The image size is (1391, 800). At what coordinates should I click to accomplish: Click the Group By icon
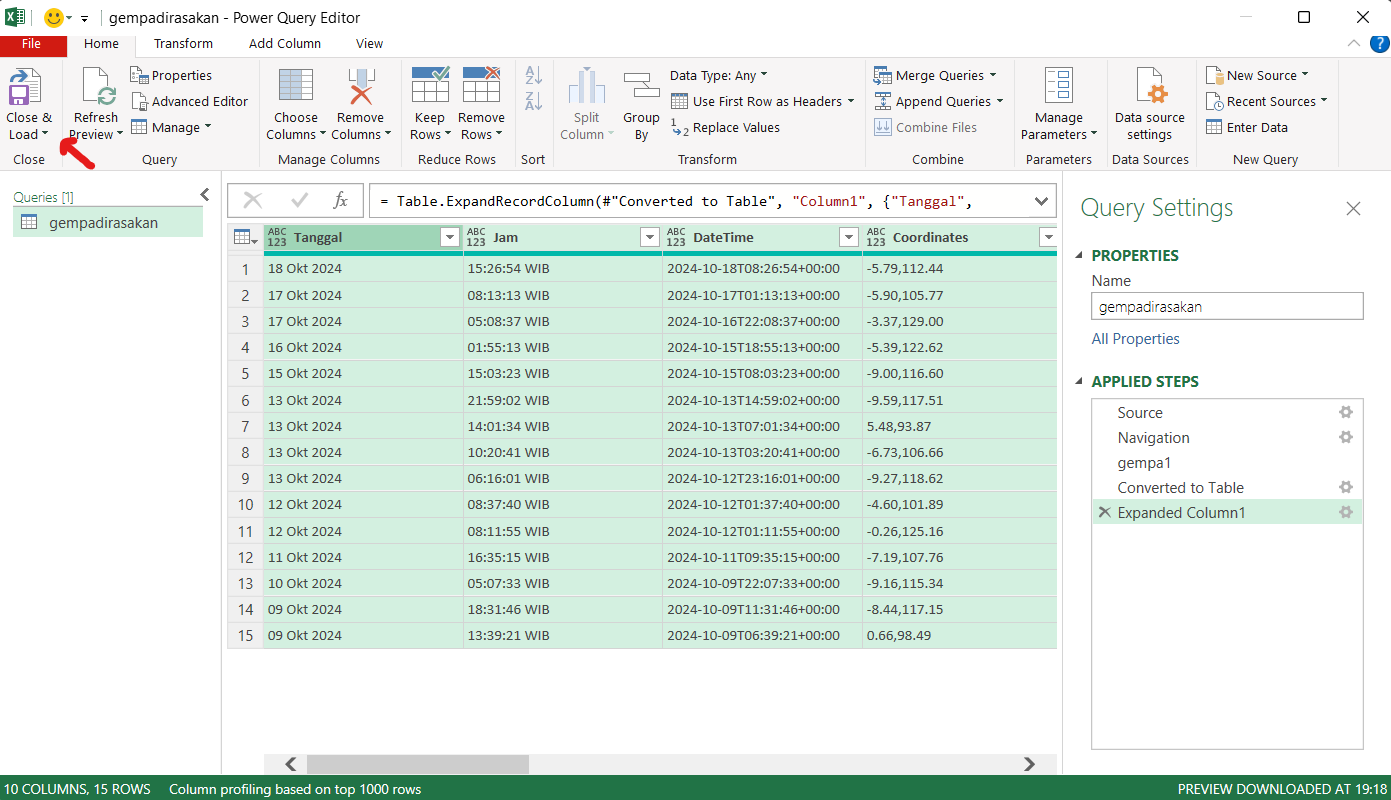641,87
